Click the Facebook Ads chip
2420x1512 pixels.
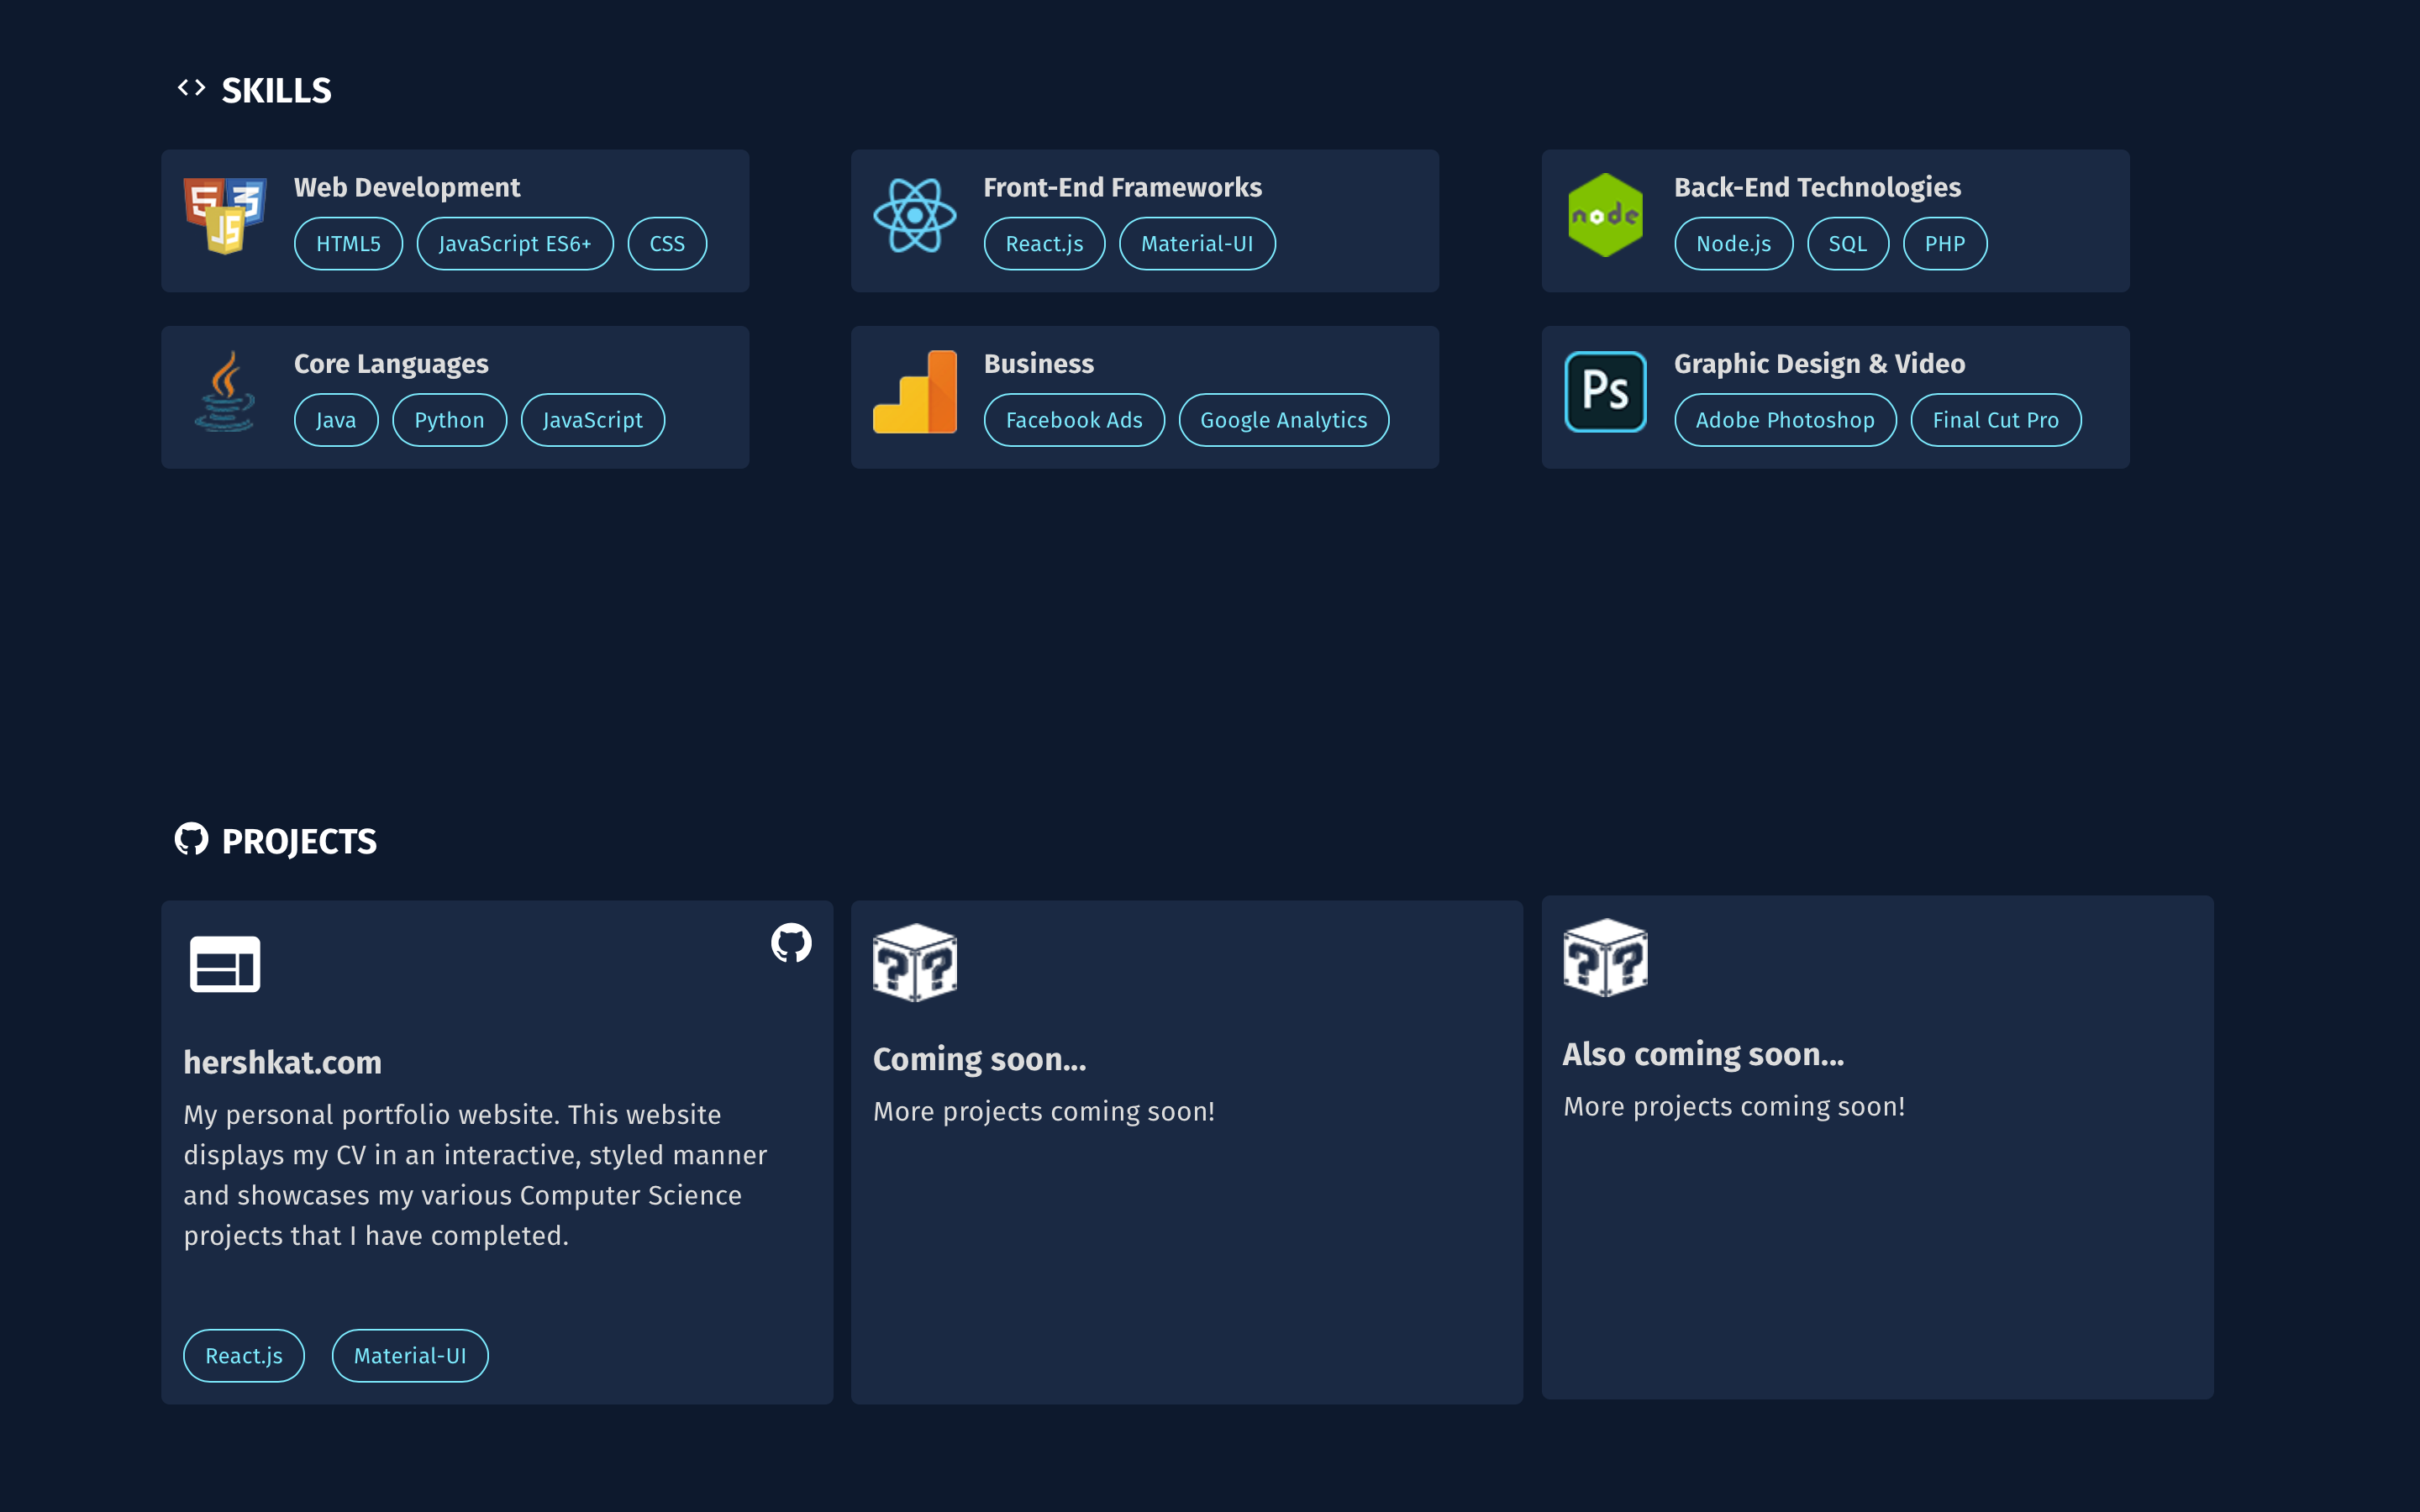point(1074,420)
